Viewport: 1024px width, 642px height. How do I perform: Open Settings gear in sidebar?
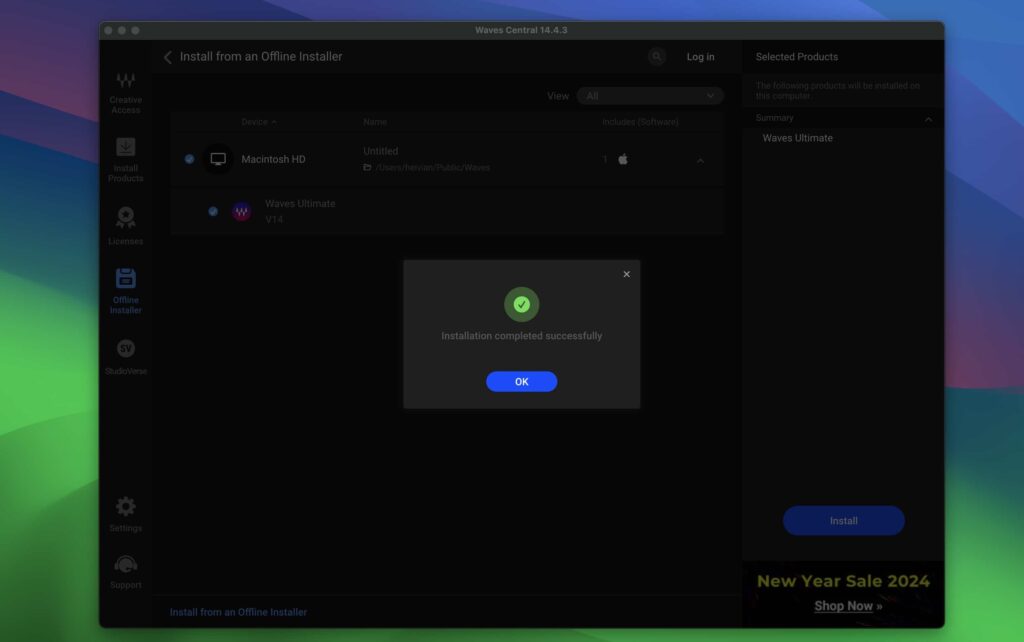pyautogui.click(x=126, y=507)
